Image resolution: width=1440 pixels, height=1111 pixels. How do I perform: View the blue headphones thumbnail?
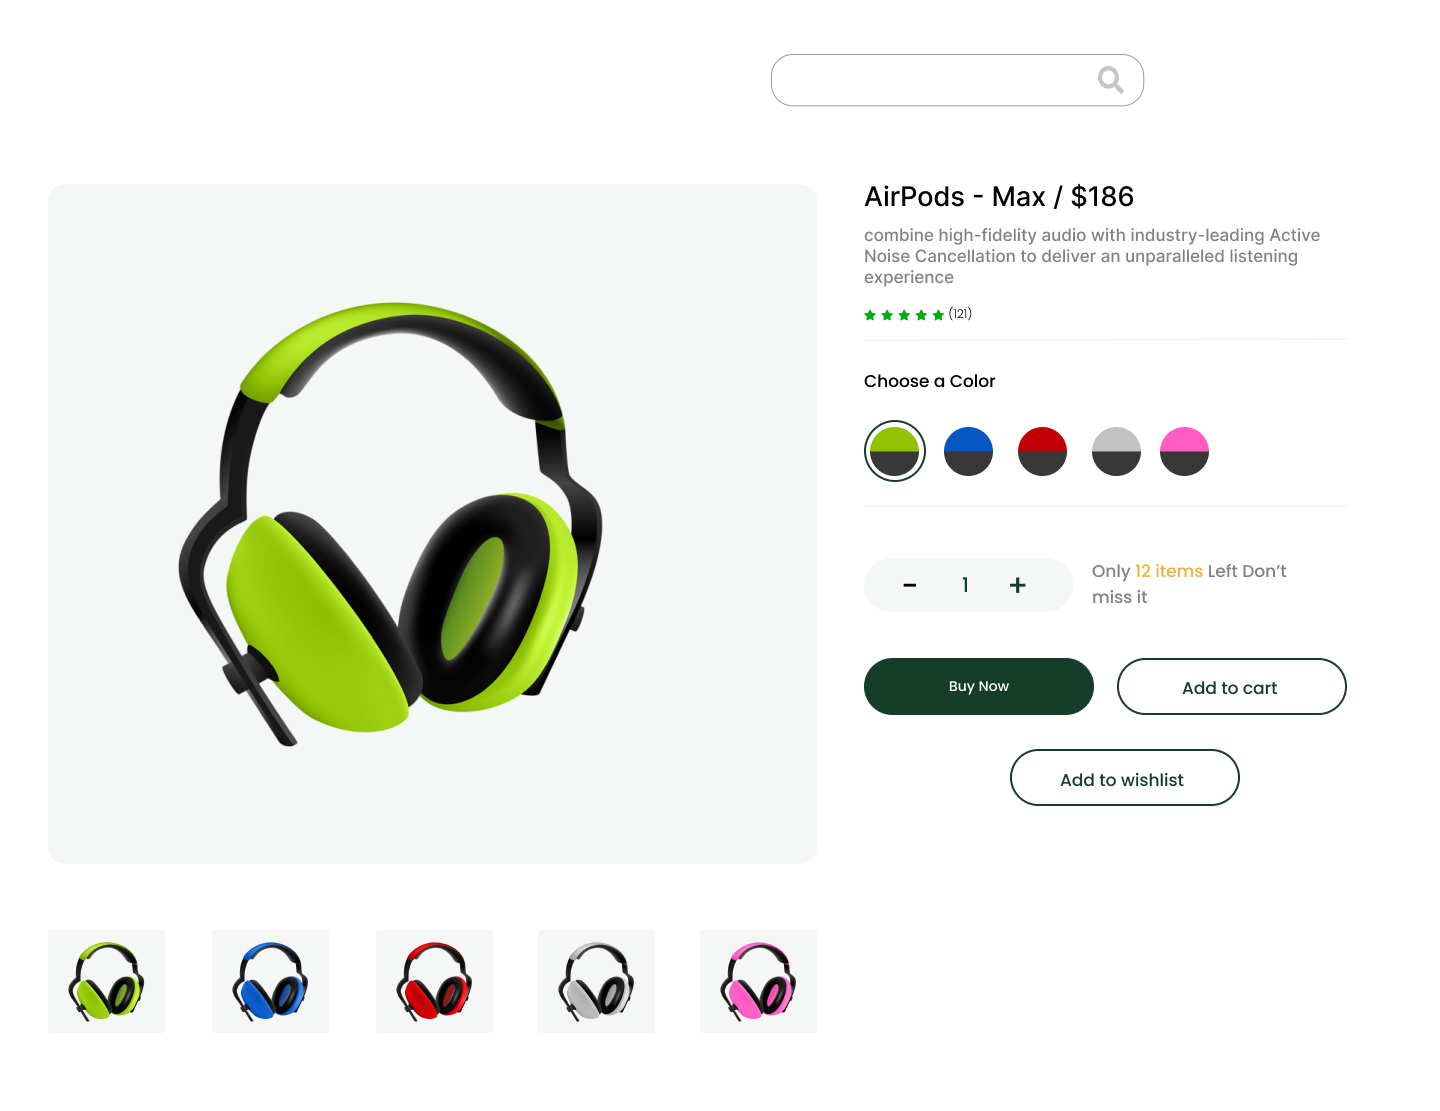(270, 981)
